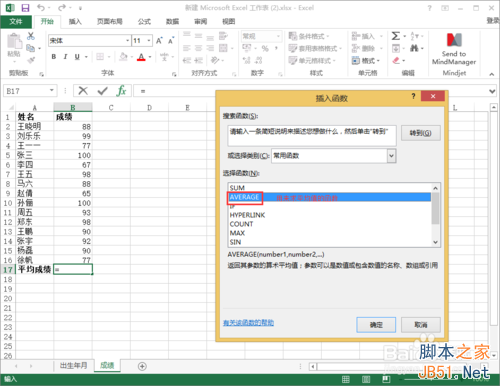500x386 pixels.
Task: Click the 取消 button in dialog
Action: coord(421,325)
